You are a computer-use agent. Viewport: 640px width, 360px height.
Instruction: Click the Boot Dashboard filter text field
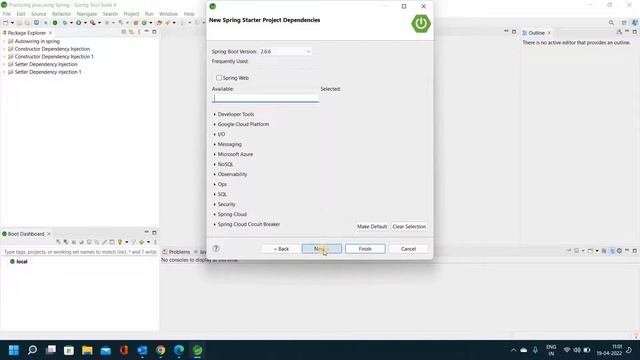[80, 252]
